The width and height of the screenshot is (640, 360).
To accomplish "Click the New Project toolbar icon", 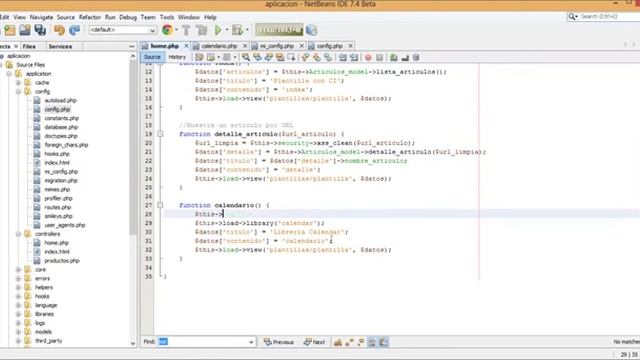I will click(10, 30).
